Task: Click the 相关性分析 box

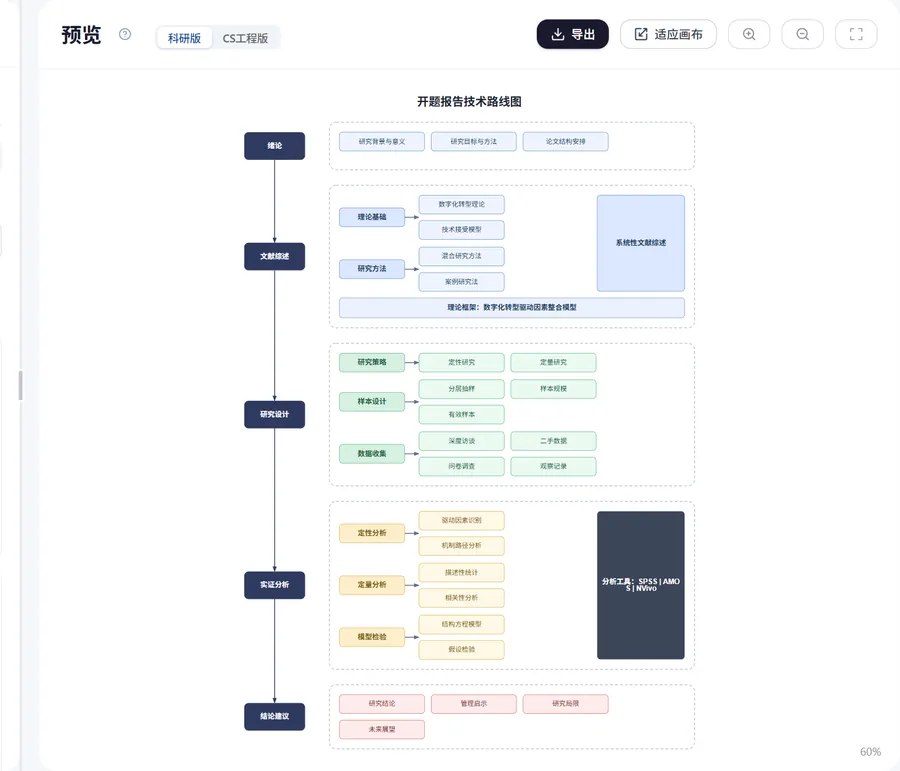Action: [461, 598]
